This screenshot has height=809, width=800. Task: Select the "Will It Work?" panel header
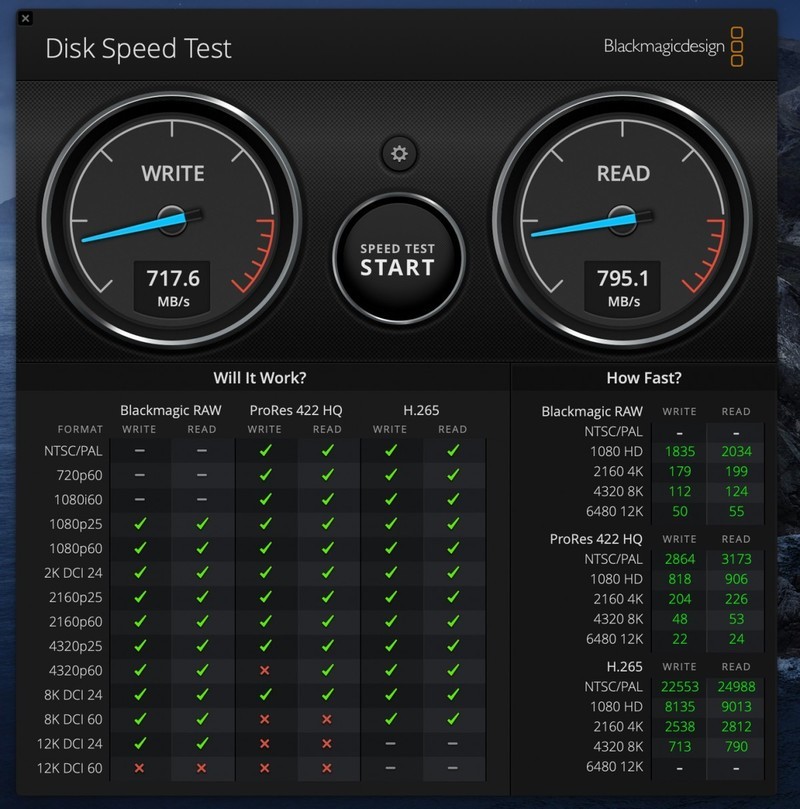260,378
